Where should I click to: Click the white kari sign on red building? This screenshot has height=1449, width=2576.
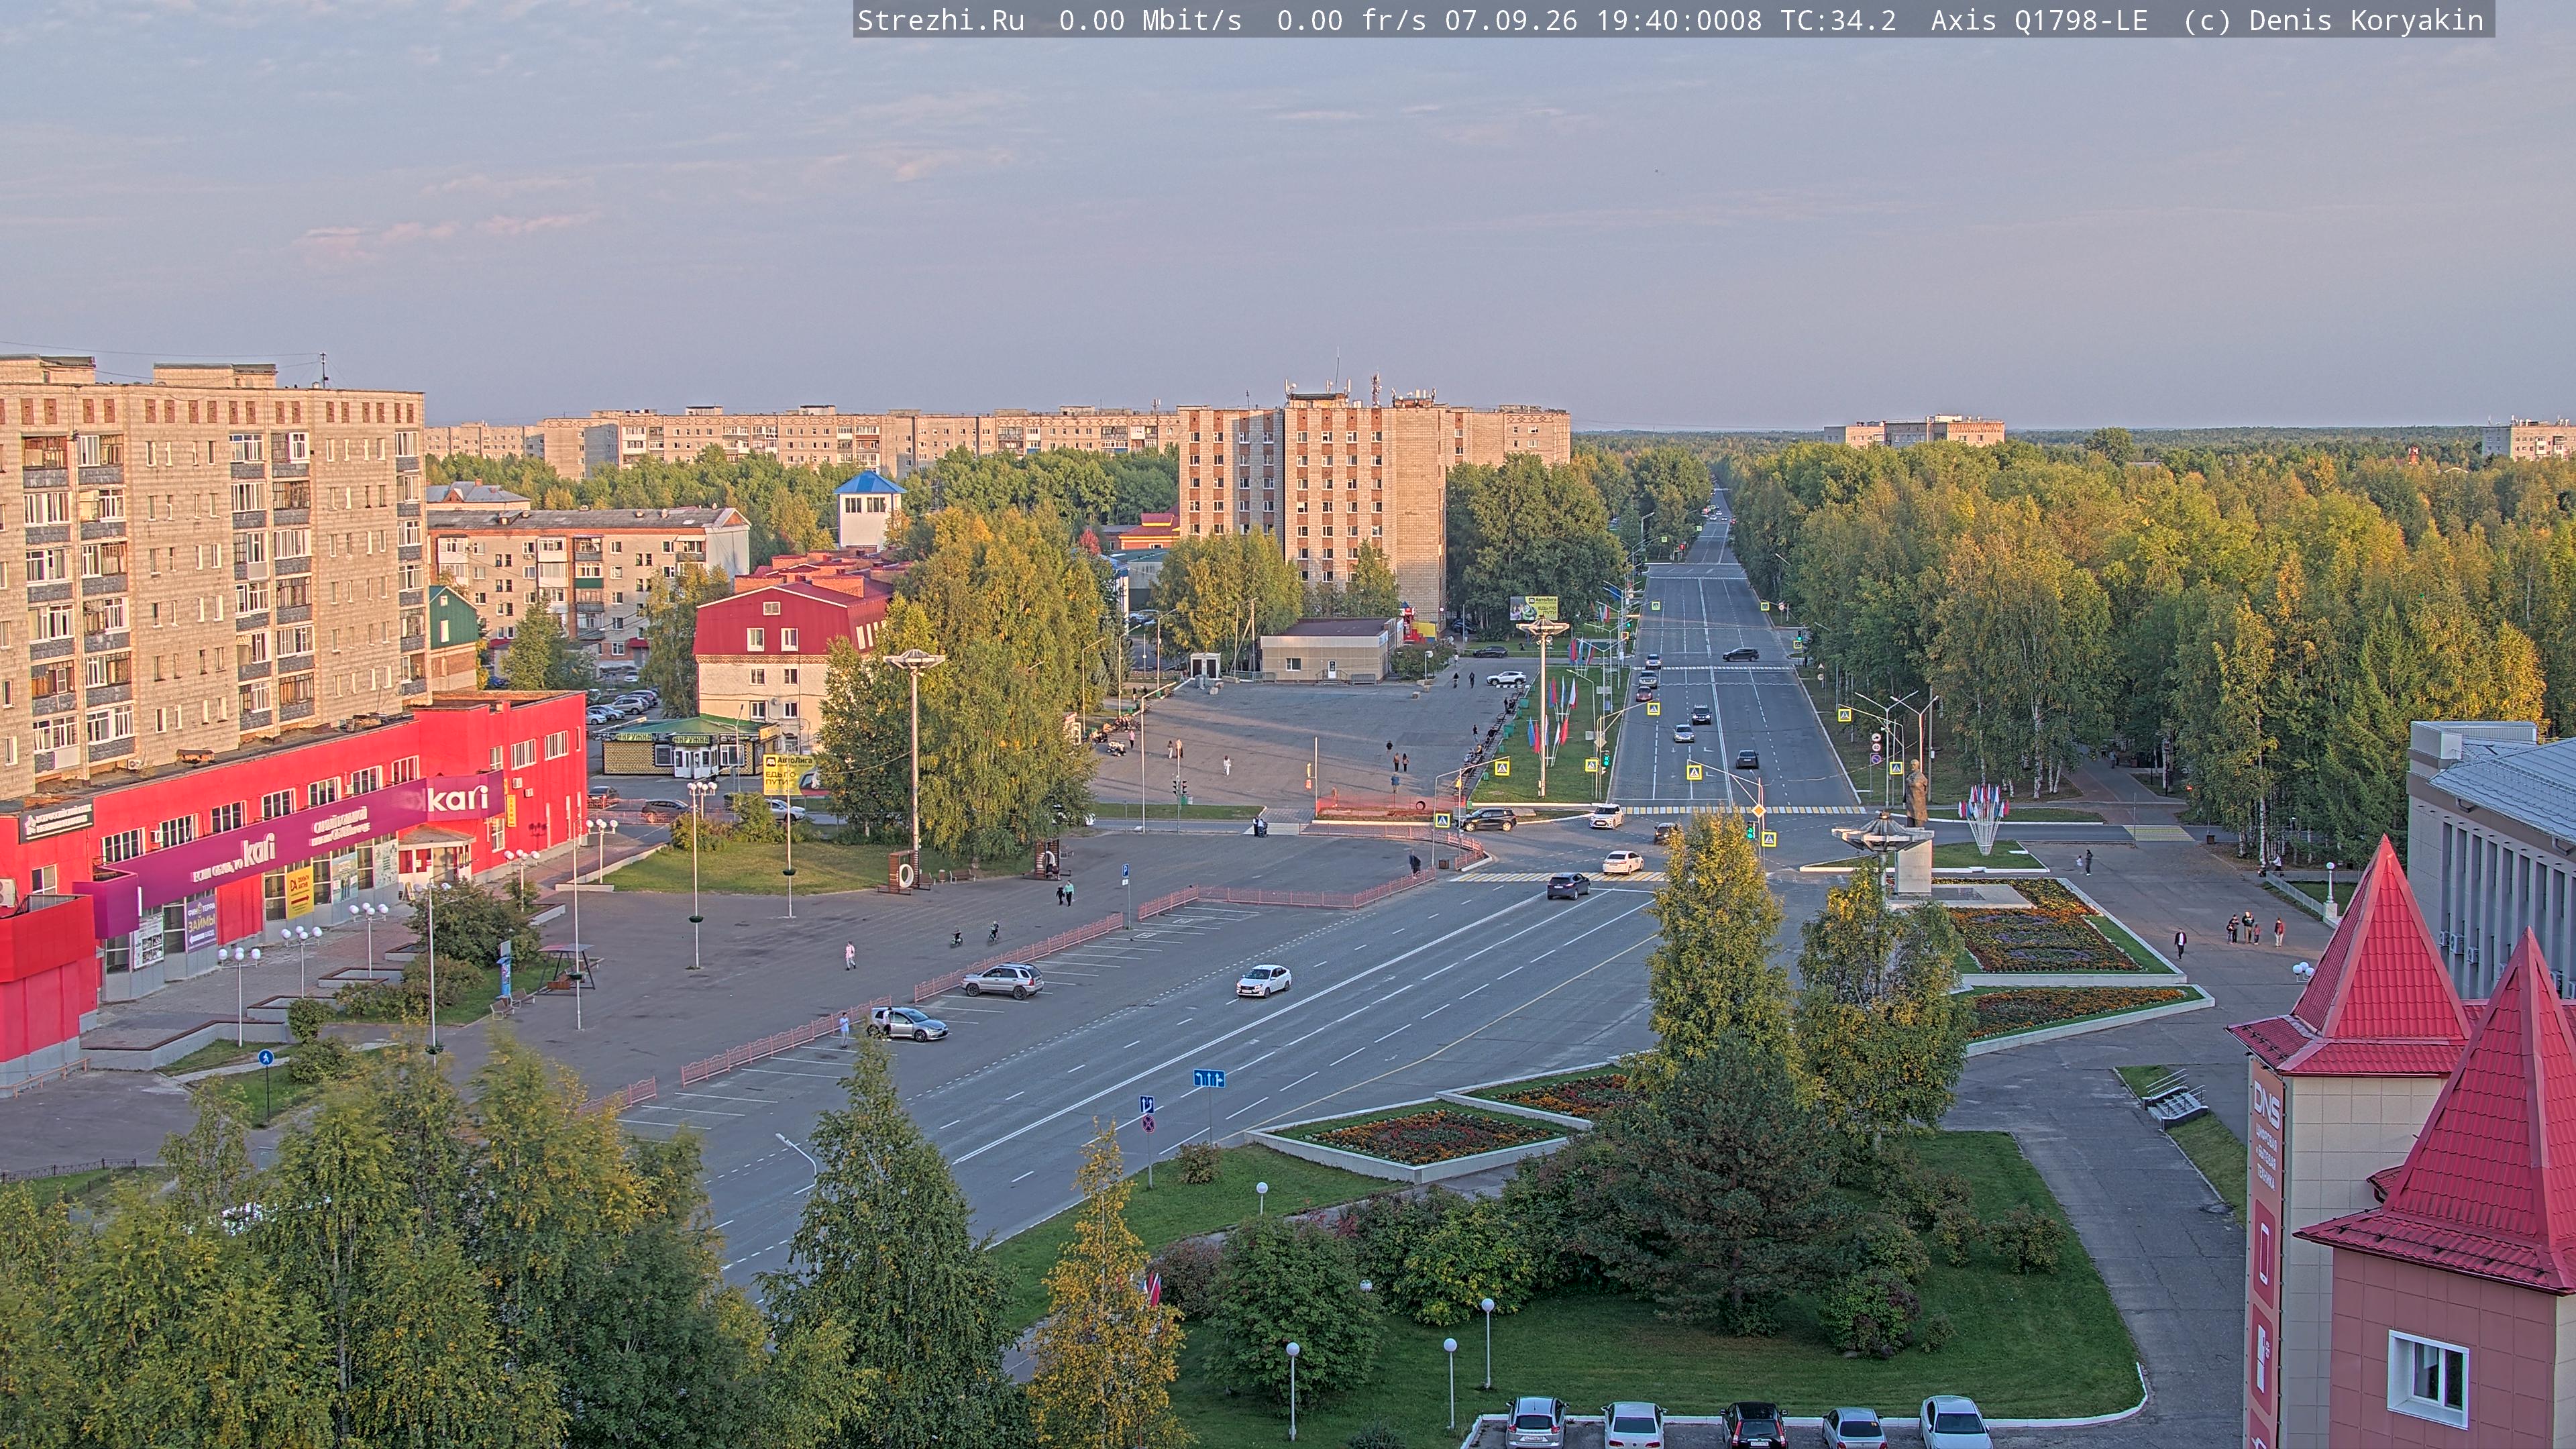point(459,798)
